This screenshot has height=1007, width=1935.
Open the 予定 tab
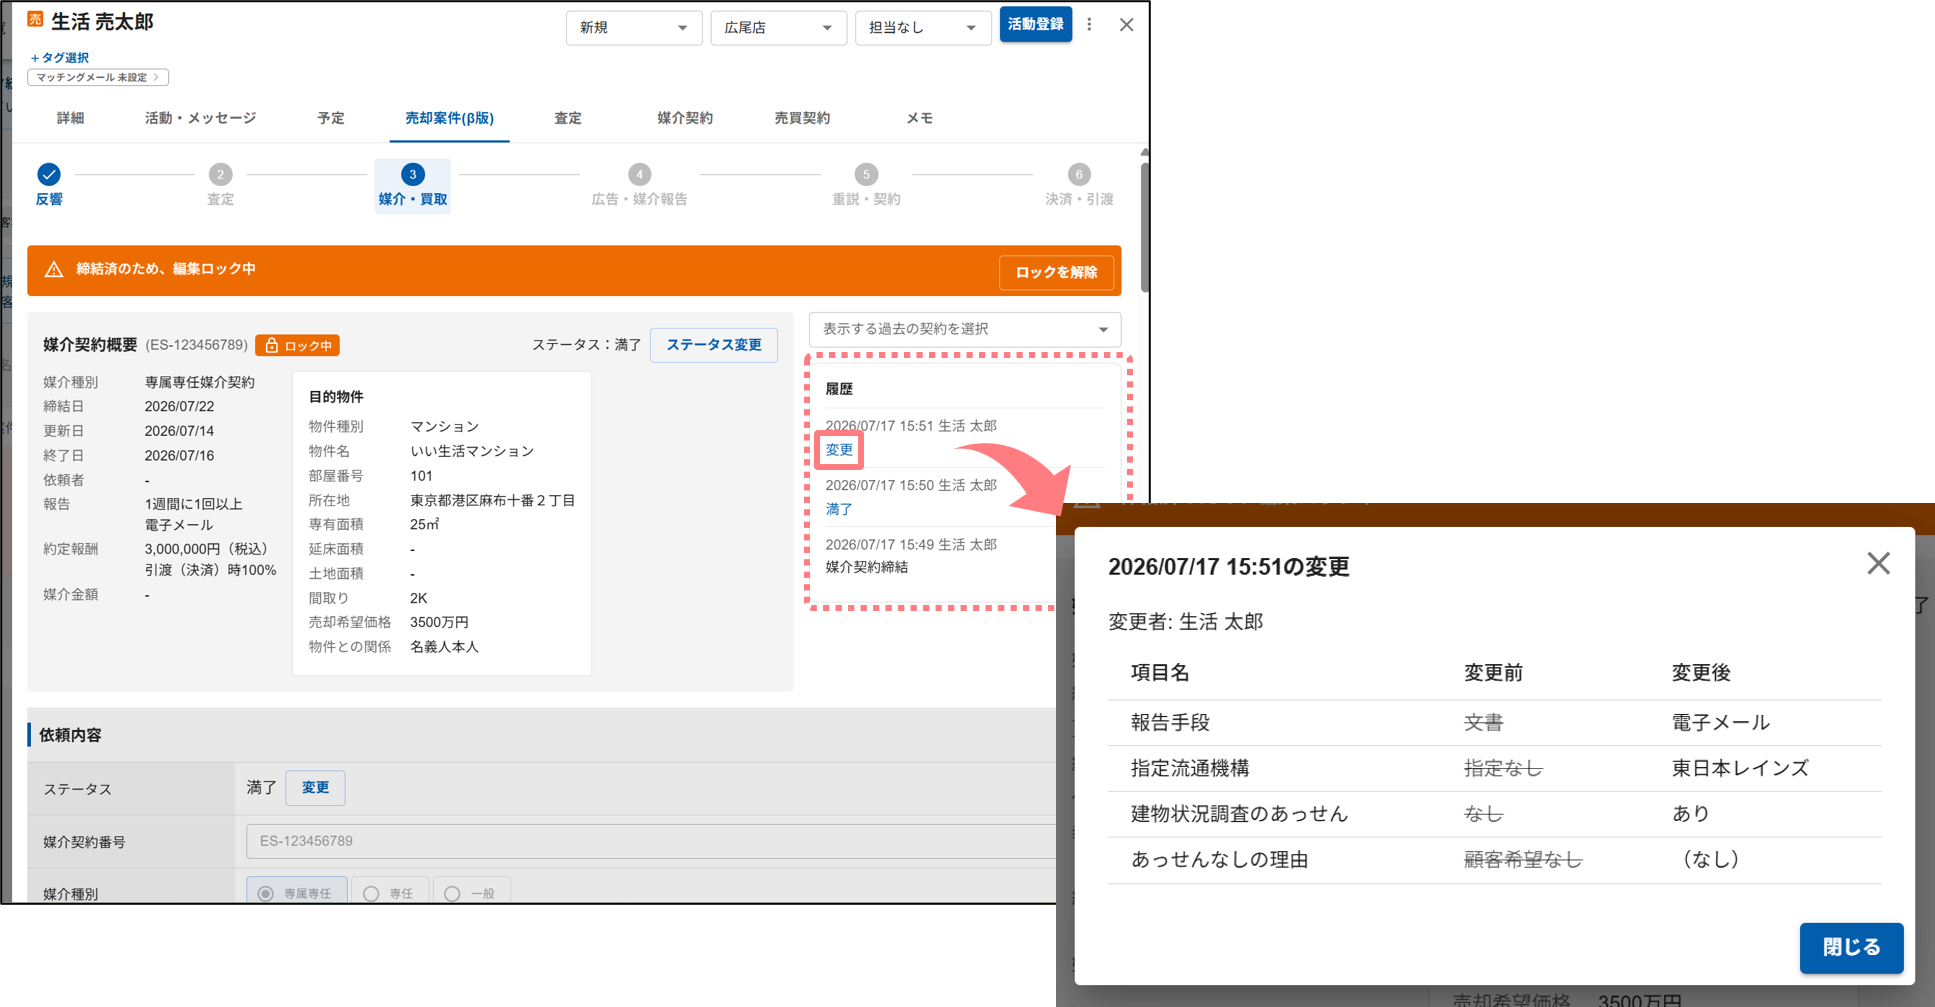pos(331,118)
